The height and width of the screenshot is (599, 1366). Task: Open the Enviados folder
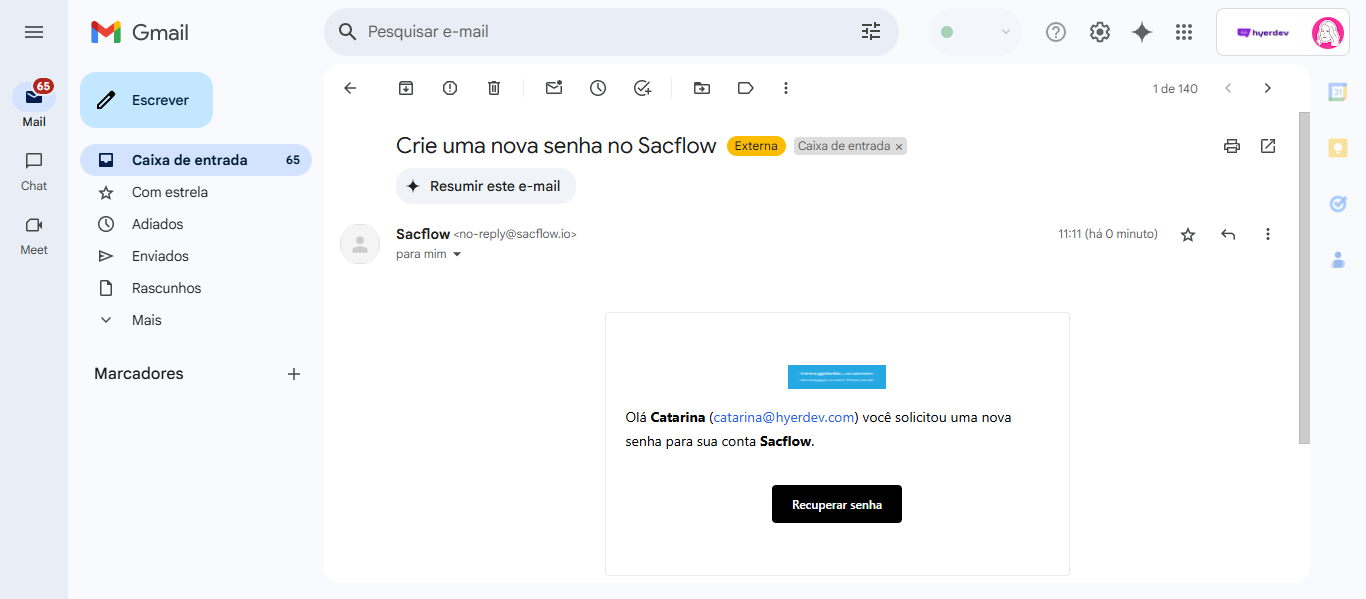click(x=160, y=256)
